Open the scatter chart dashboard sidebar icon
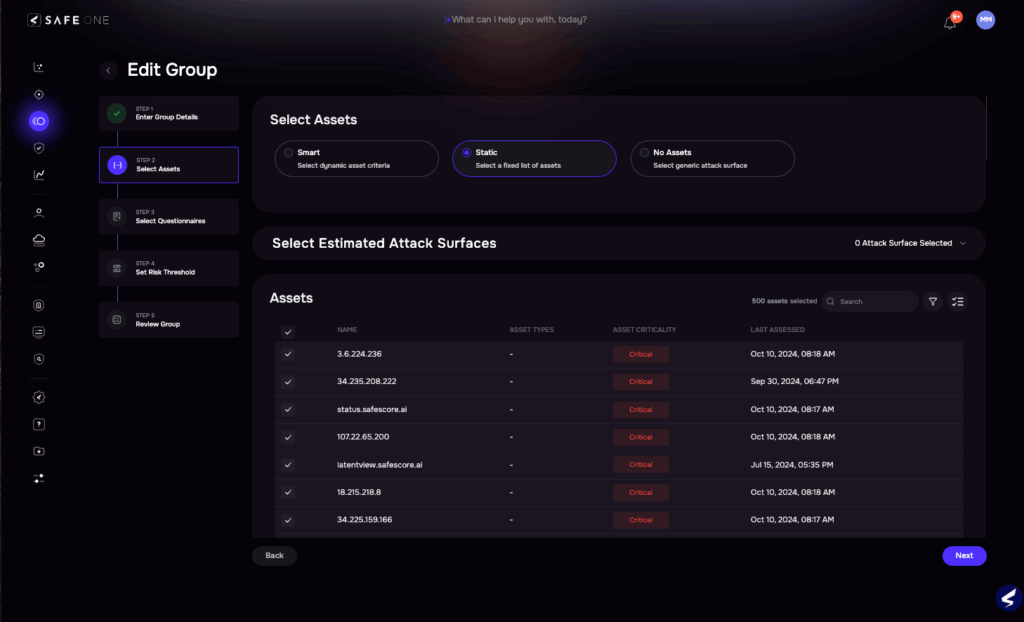The image size is (1024, 622). (39, 67)
